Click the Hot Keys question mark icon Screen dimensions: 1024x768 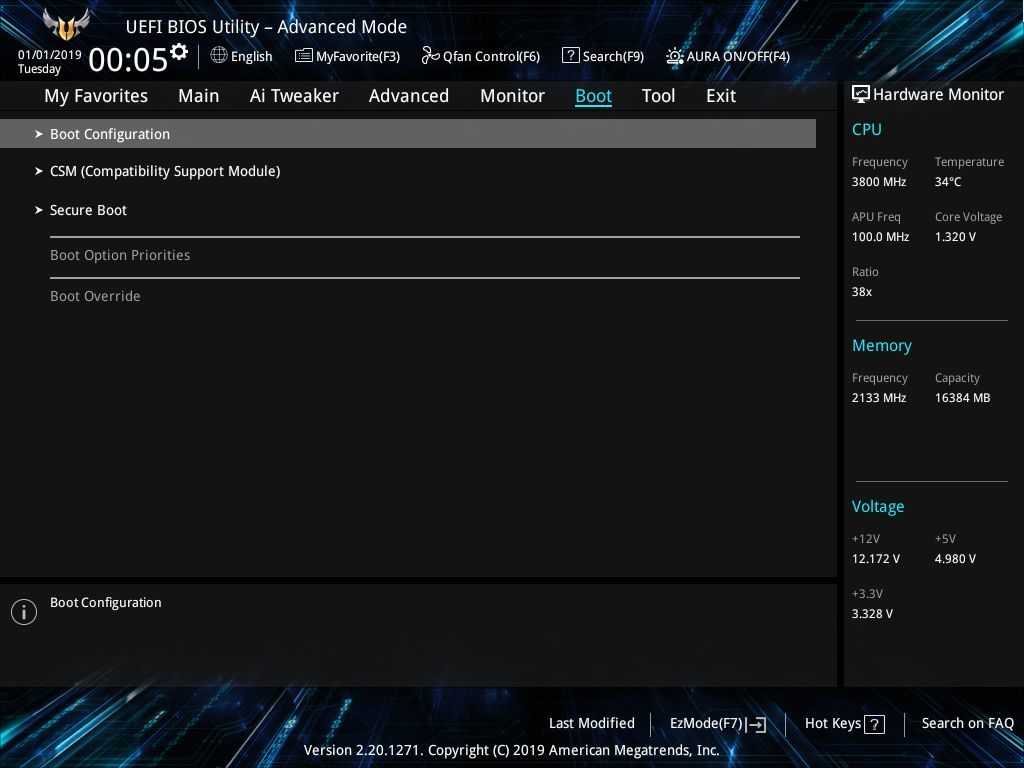coord(874,724)
